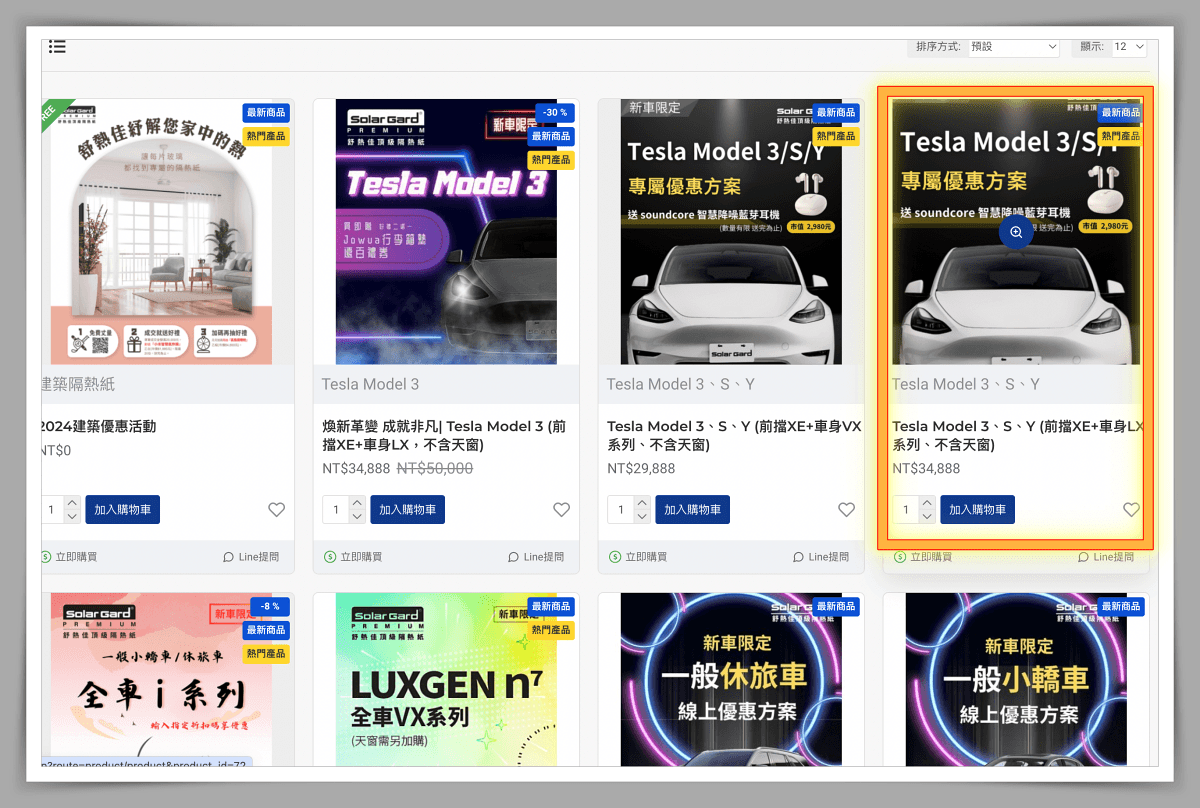Open the 一般休旅車 線上優惠方案 image

pos(731,680)
